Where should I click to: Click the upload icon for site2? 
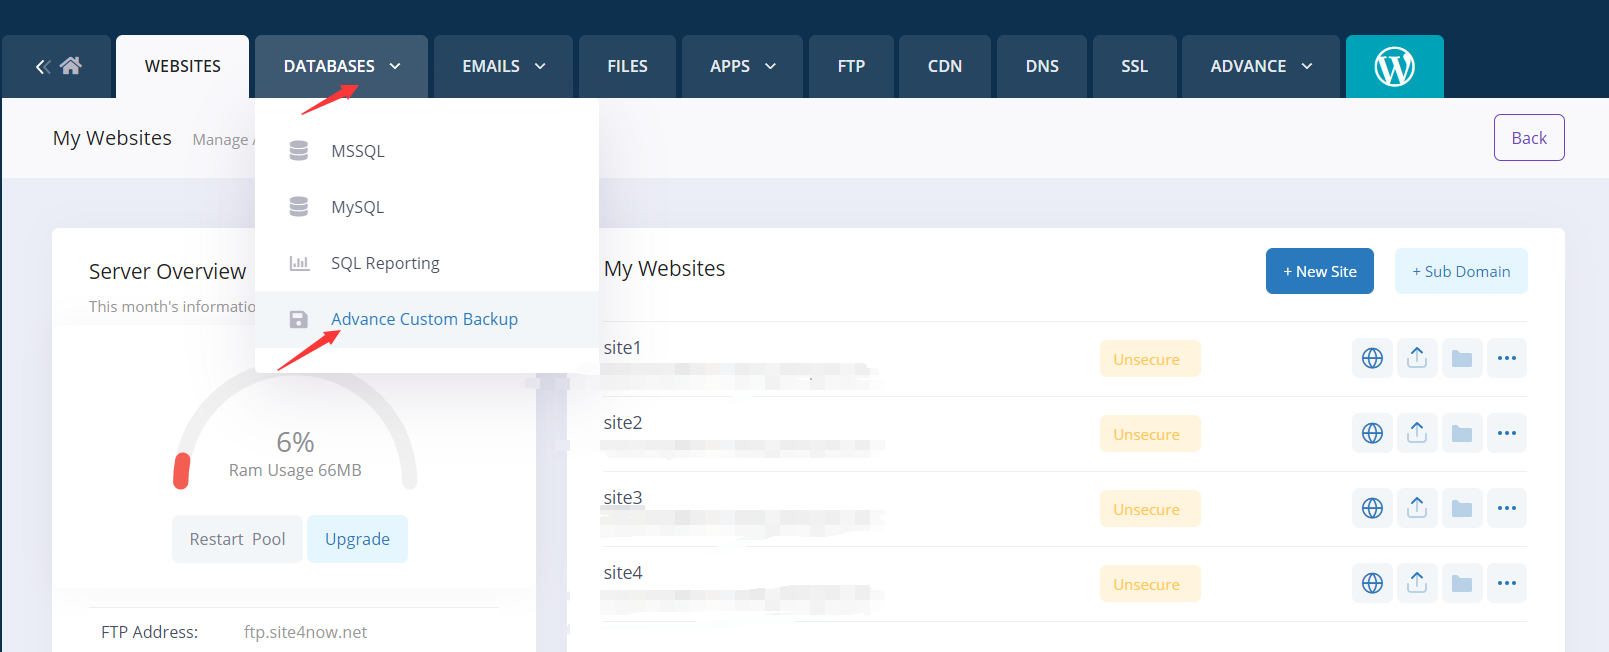(x=1417, y=433)
